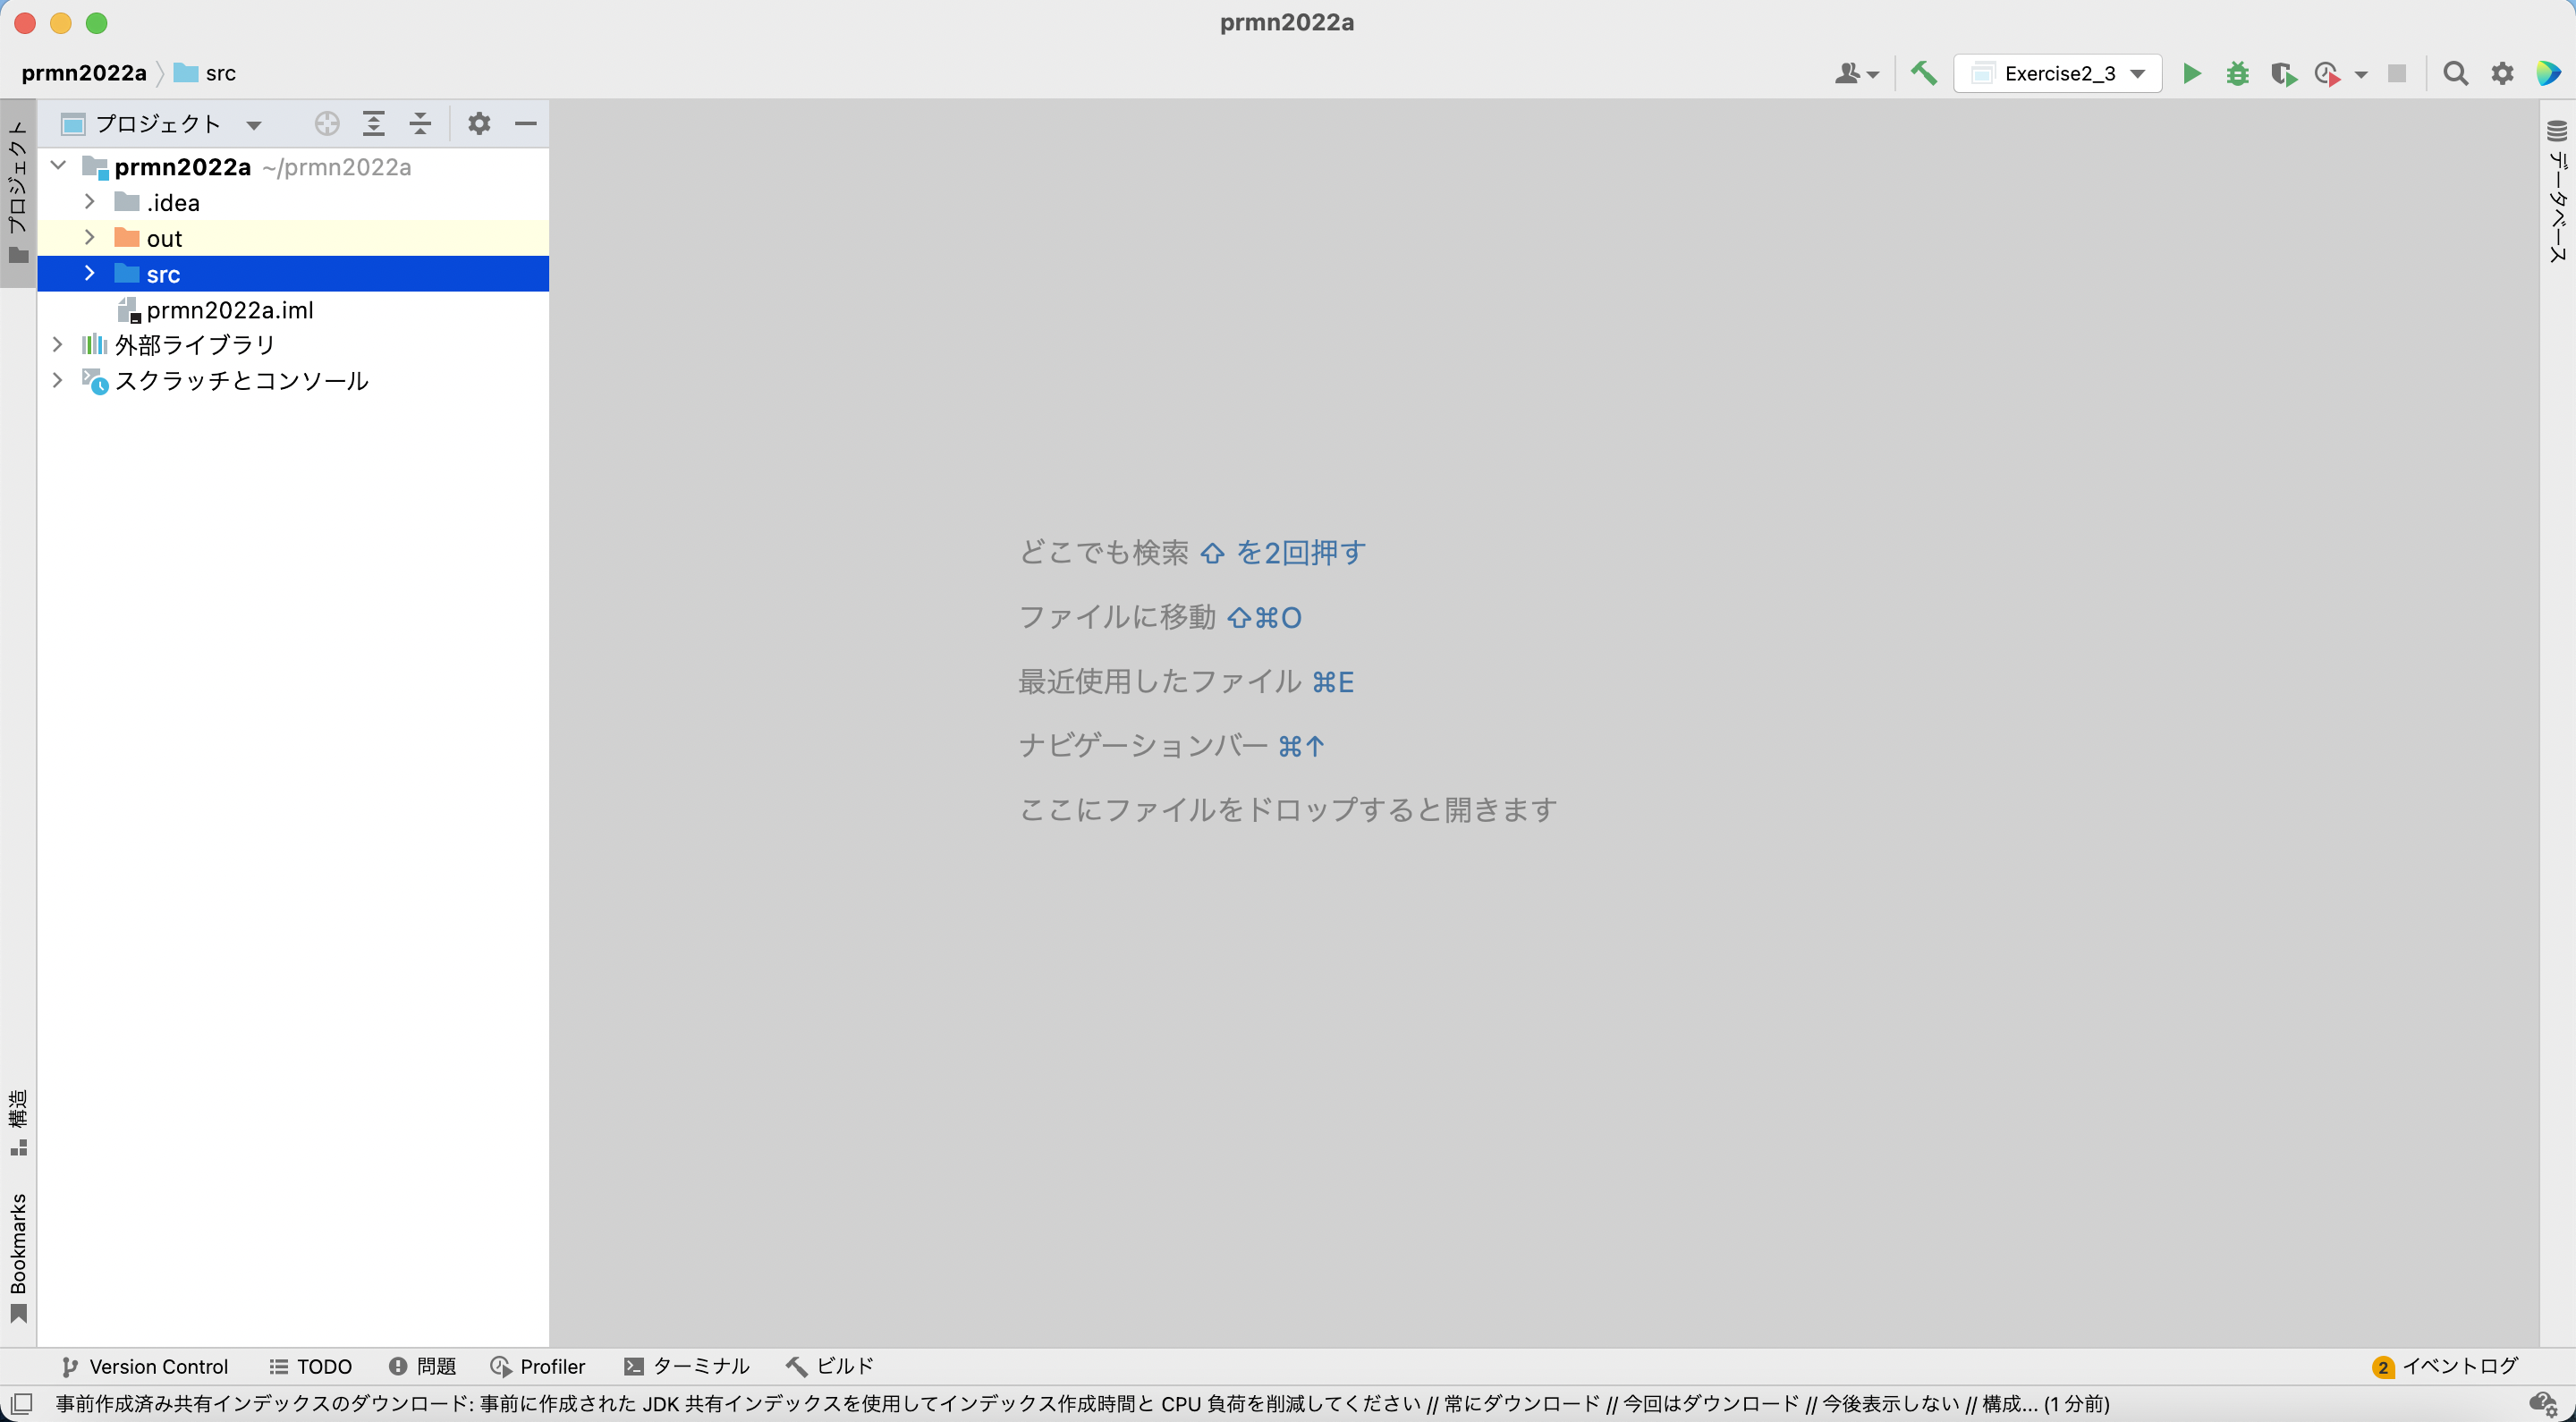2576x1422 pixels.
Task: Select prmn2022a.iml in the project tree
Action: pyautogui.click(x=230, y=310)
